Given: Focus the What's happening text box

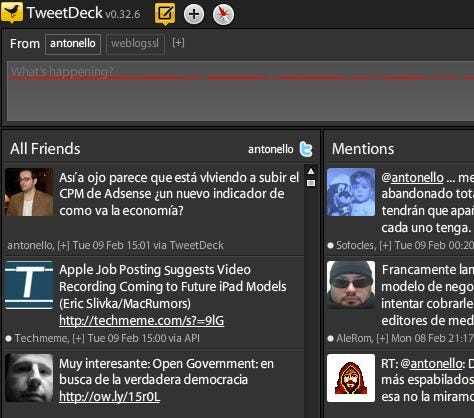Looking at the screenshot, I should click(x=240, y=91).
